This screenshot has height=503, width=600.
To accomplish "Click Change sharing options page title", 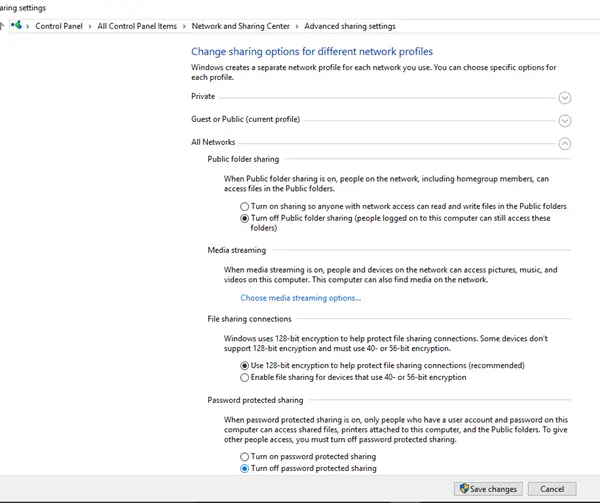I will (312, 52).
